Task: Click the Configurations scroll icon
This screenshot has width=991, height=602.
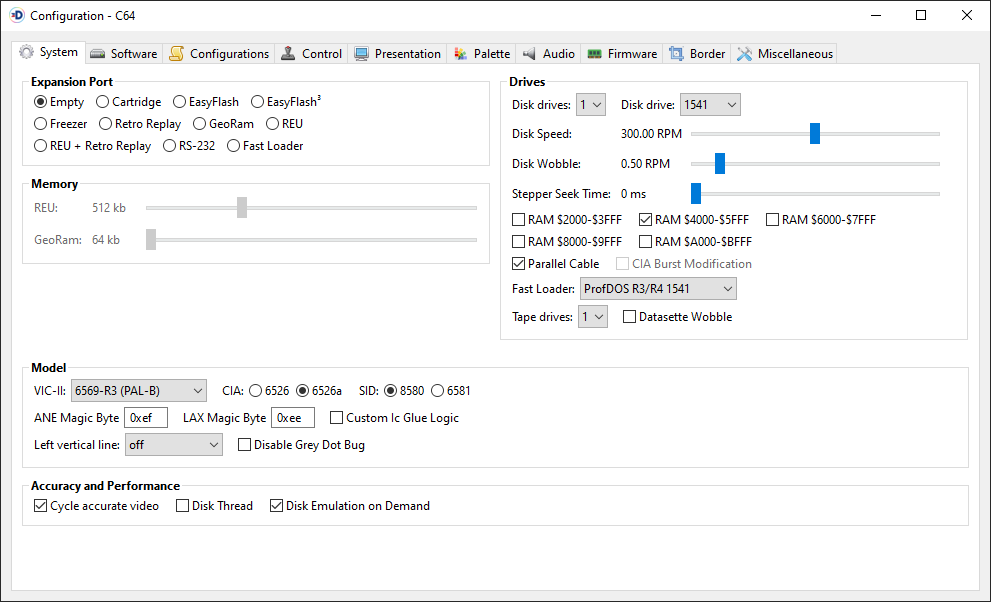Action: tap(177, 54)
